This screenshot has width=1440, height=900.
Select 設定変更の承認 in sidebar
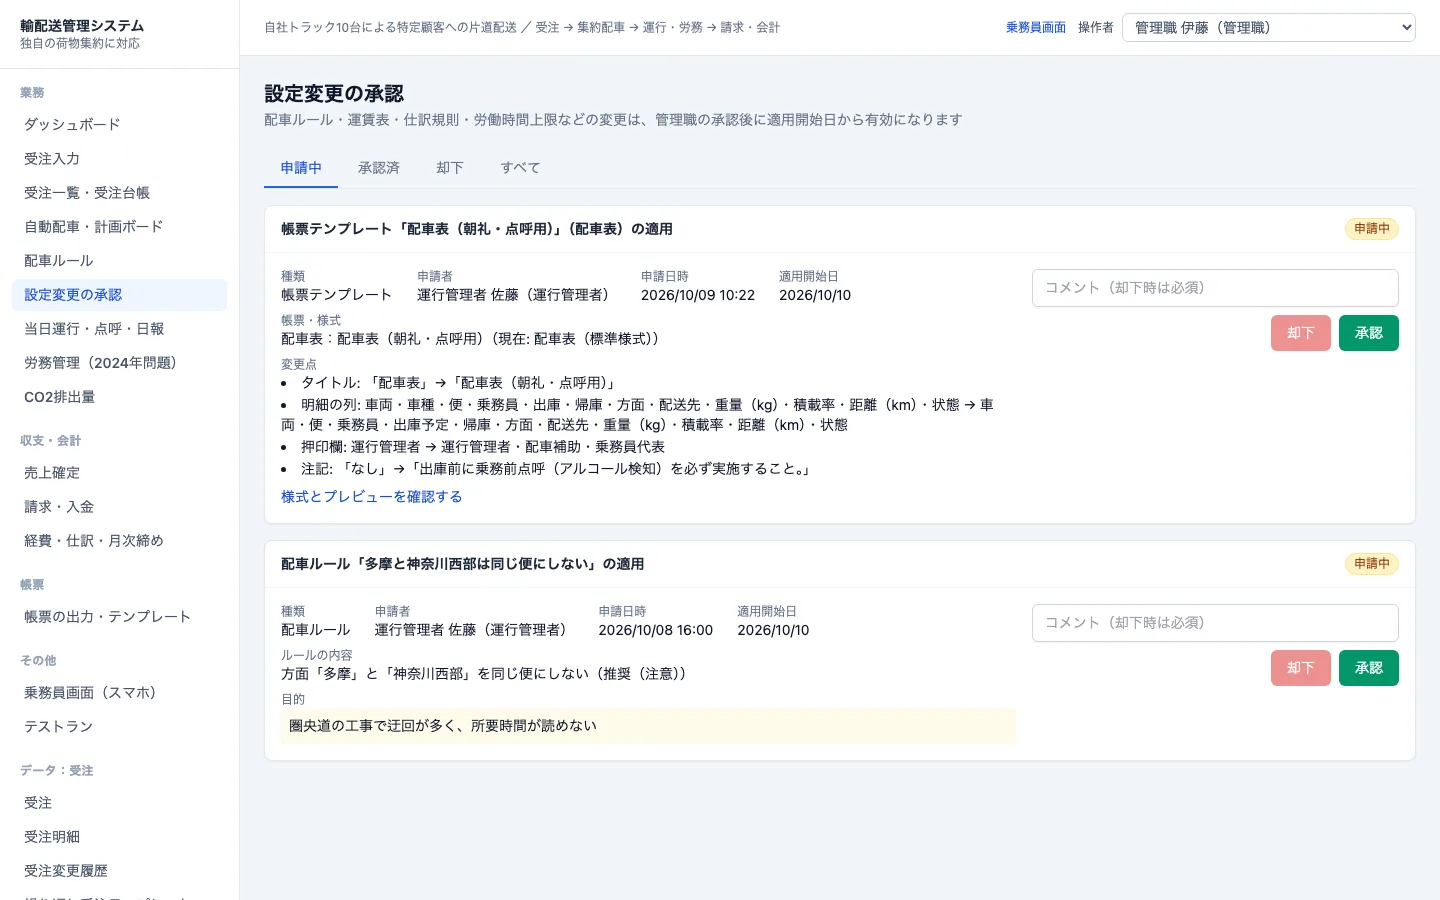pos(119,295)
